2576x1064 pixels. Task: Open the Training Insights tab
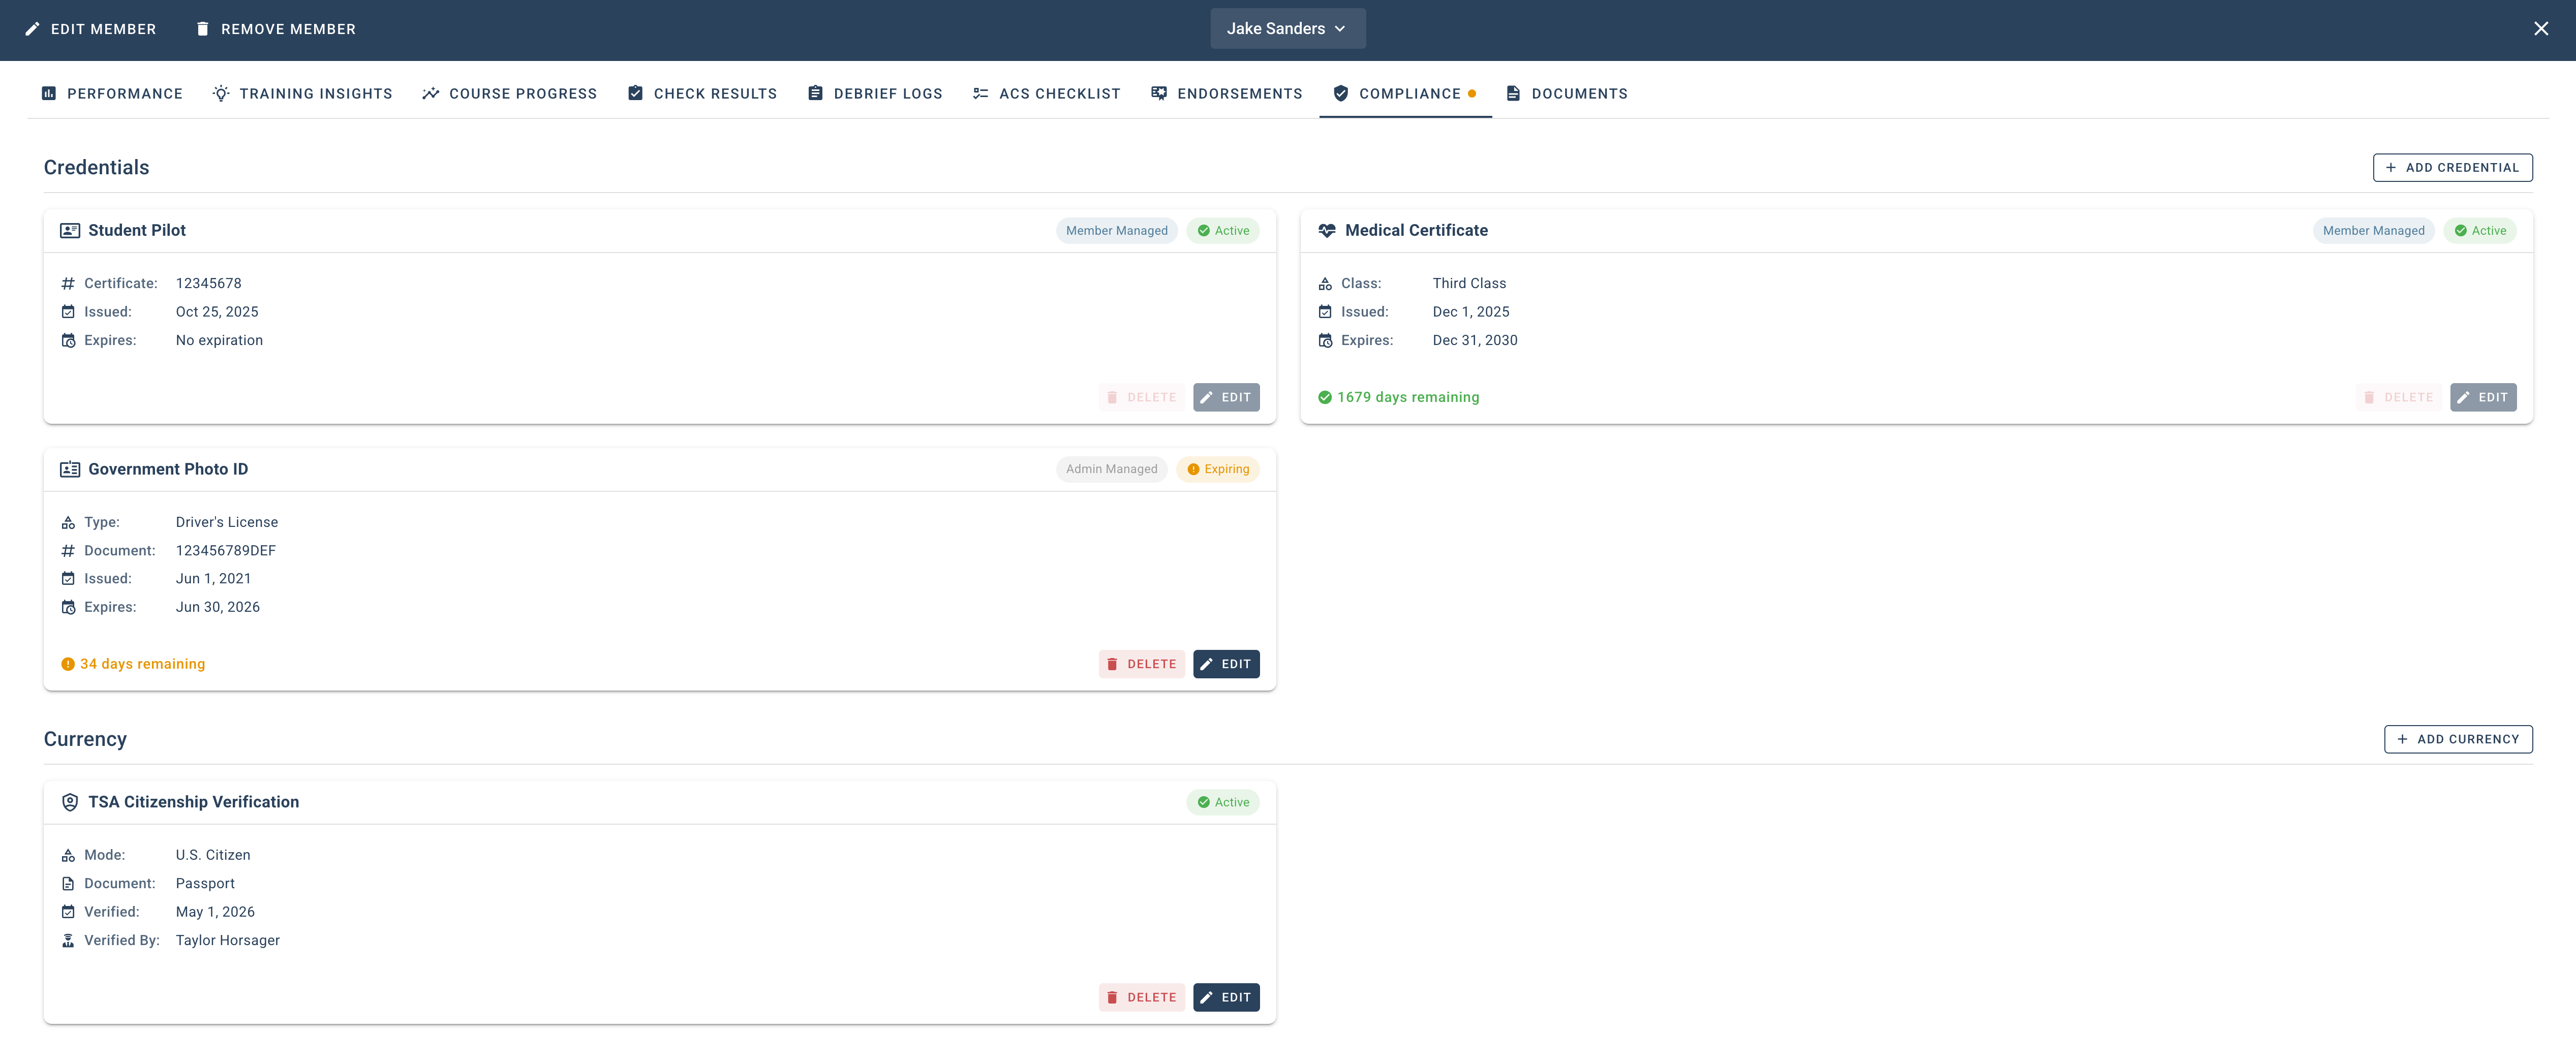(x=302, y=94)
